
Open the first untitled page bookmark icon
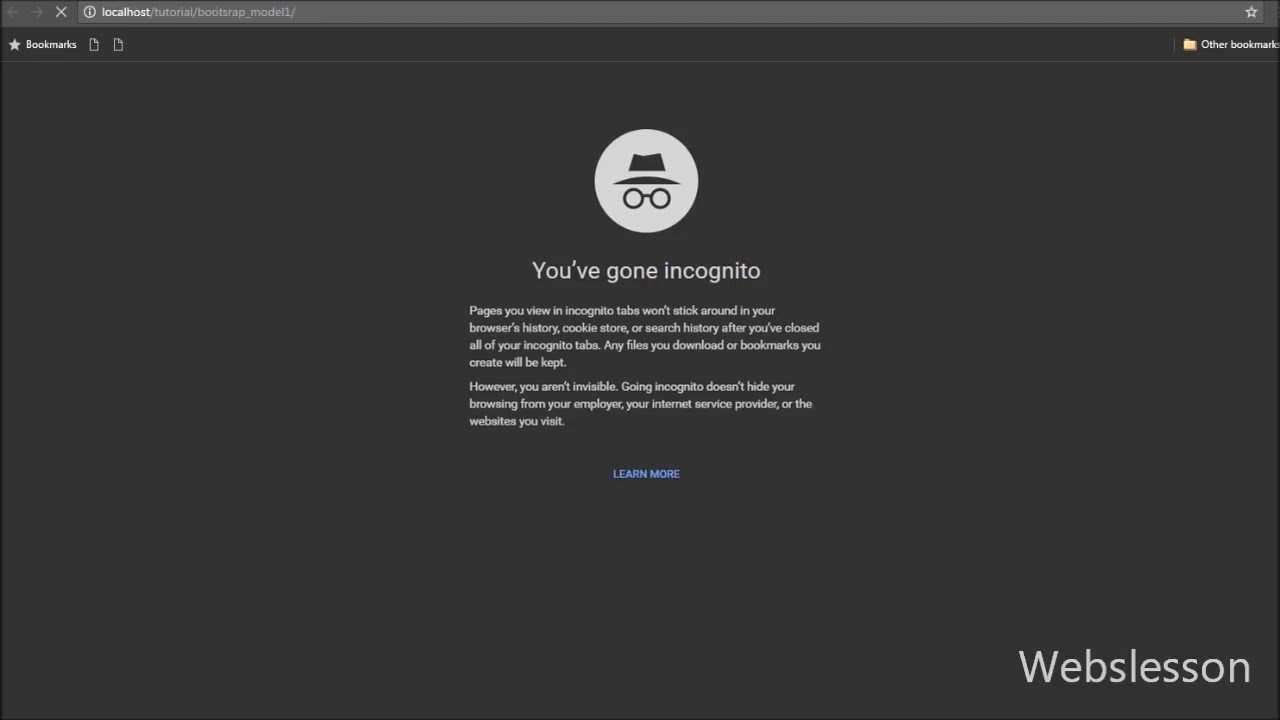94,44
